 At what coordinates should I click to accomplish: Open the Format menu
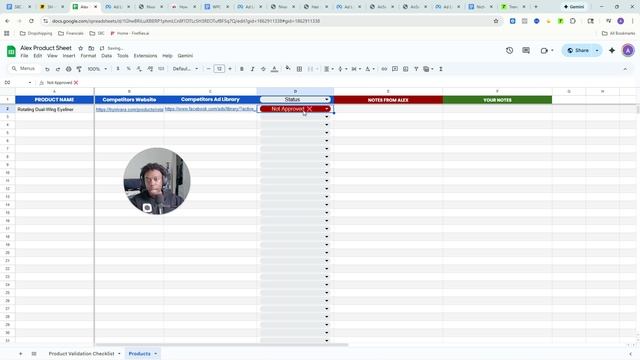pyautogui.click(x=88, y=56)
